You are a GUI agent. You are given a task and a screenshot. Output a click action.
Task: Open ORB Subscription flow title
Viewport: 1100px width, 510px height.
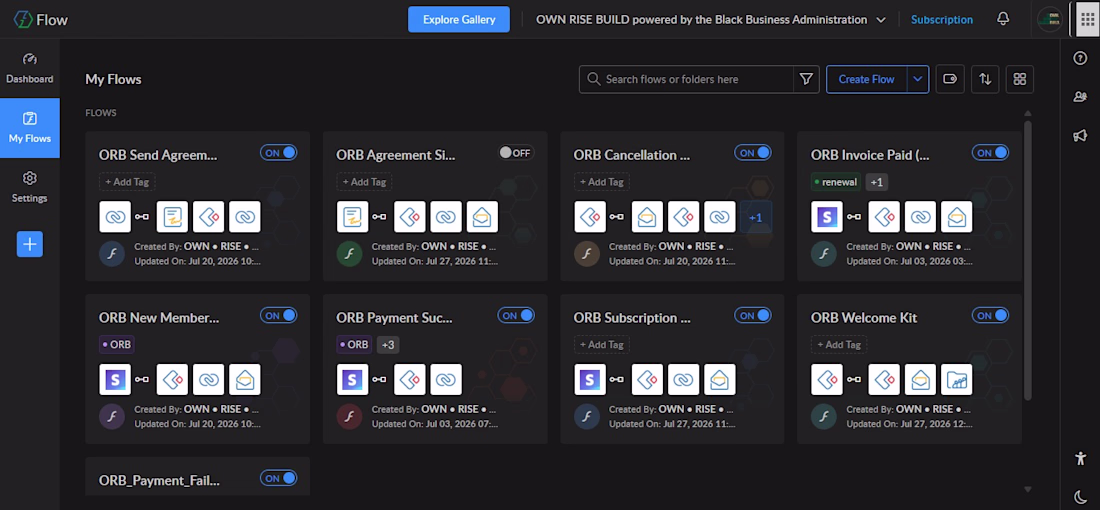tap(632, 318)
